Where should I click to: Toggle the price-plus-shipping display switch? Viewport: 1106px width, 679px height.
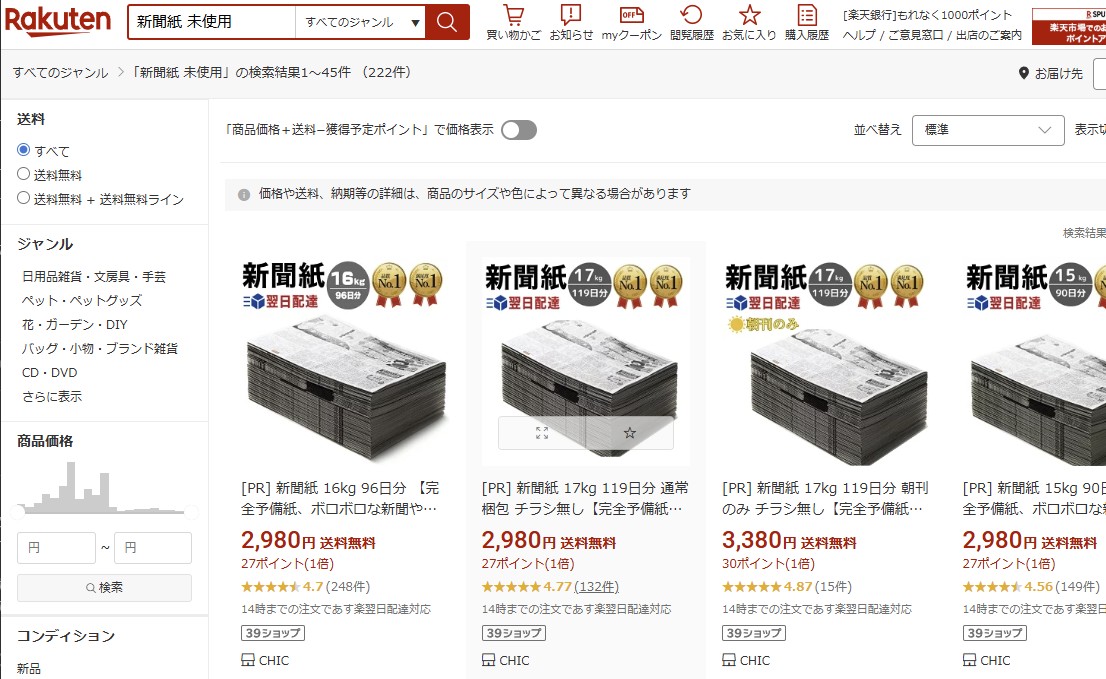point(519,130)
